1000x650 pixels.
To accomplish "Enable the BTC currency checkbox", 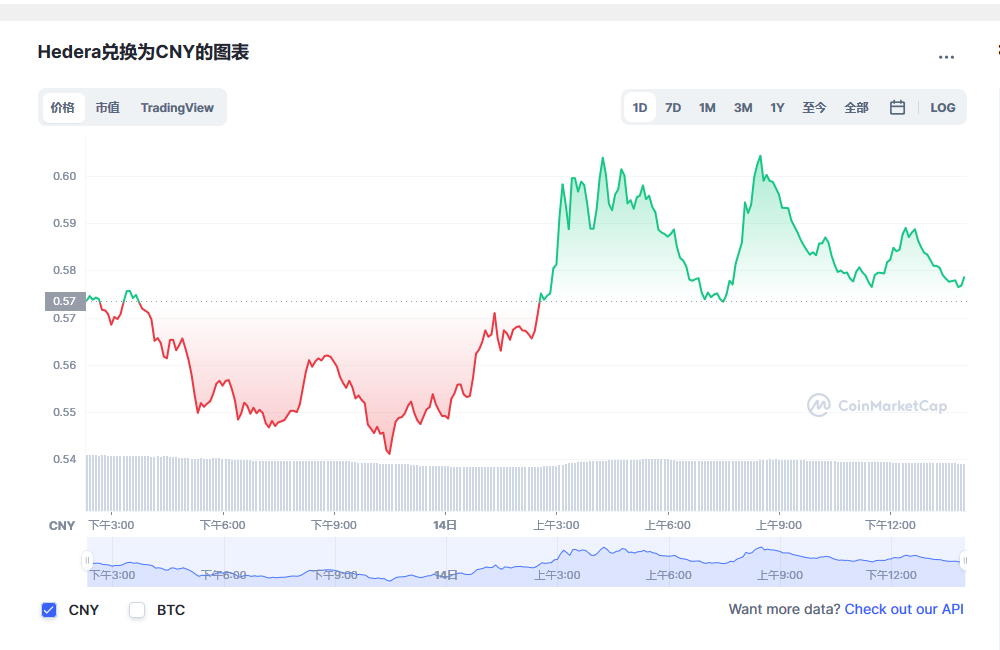I will point(137,610).
